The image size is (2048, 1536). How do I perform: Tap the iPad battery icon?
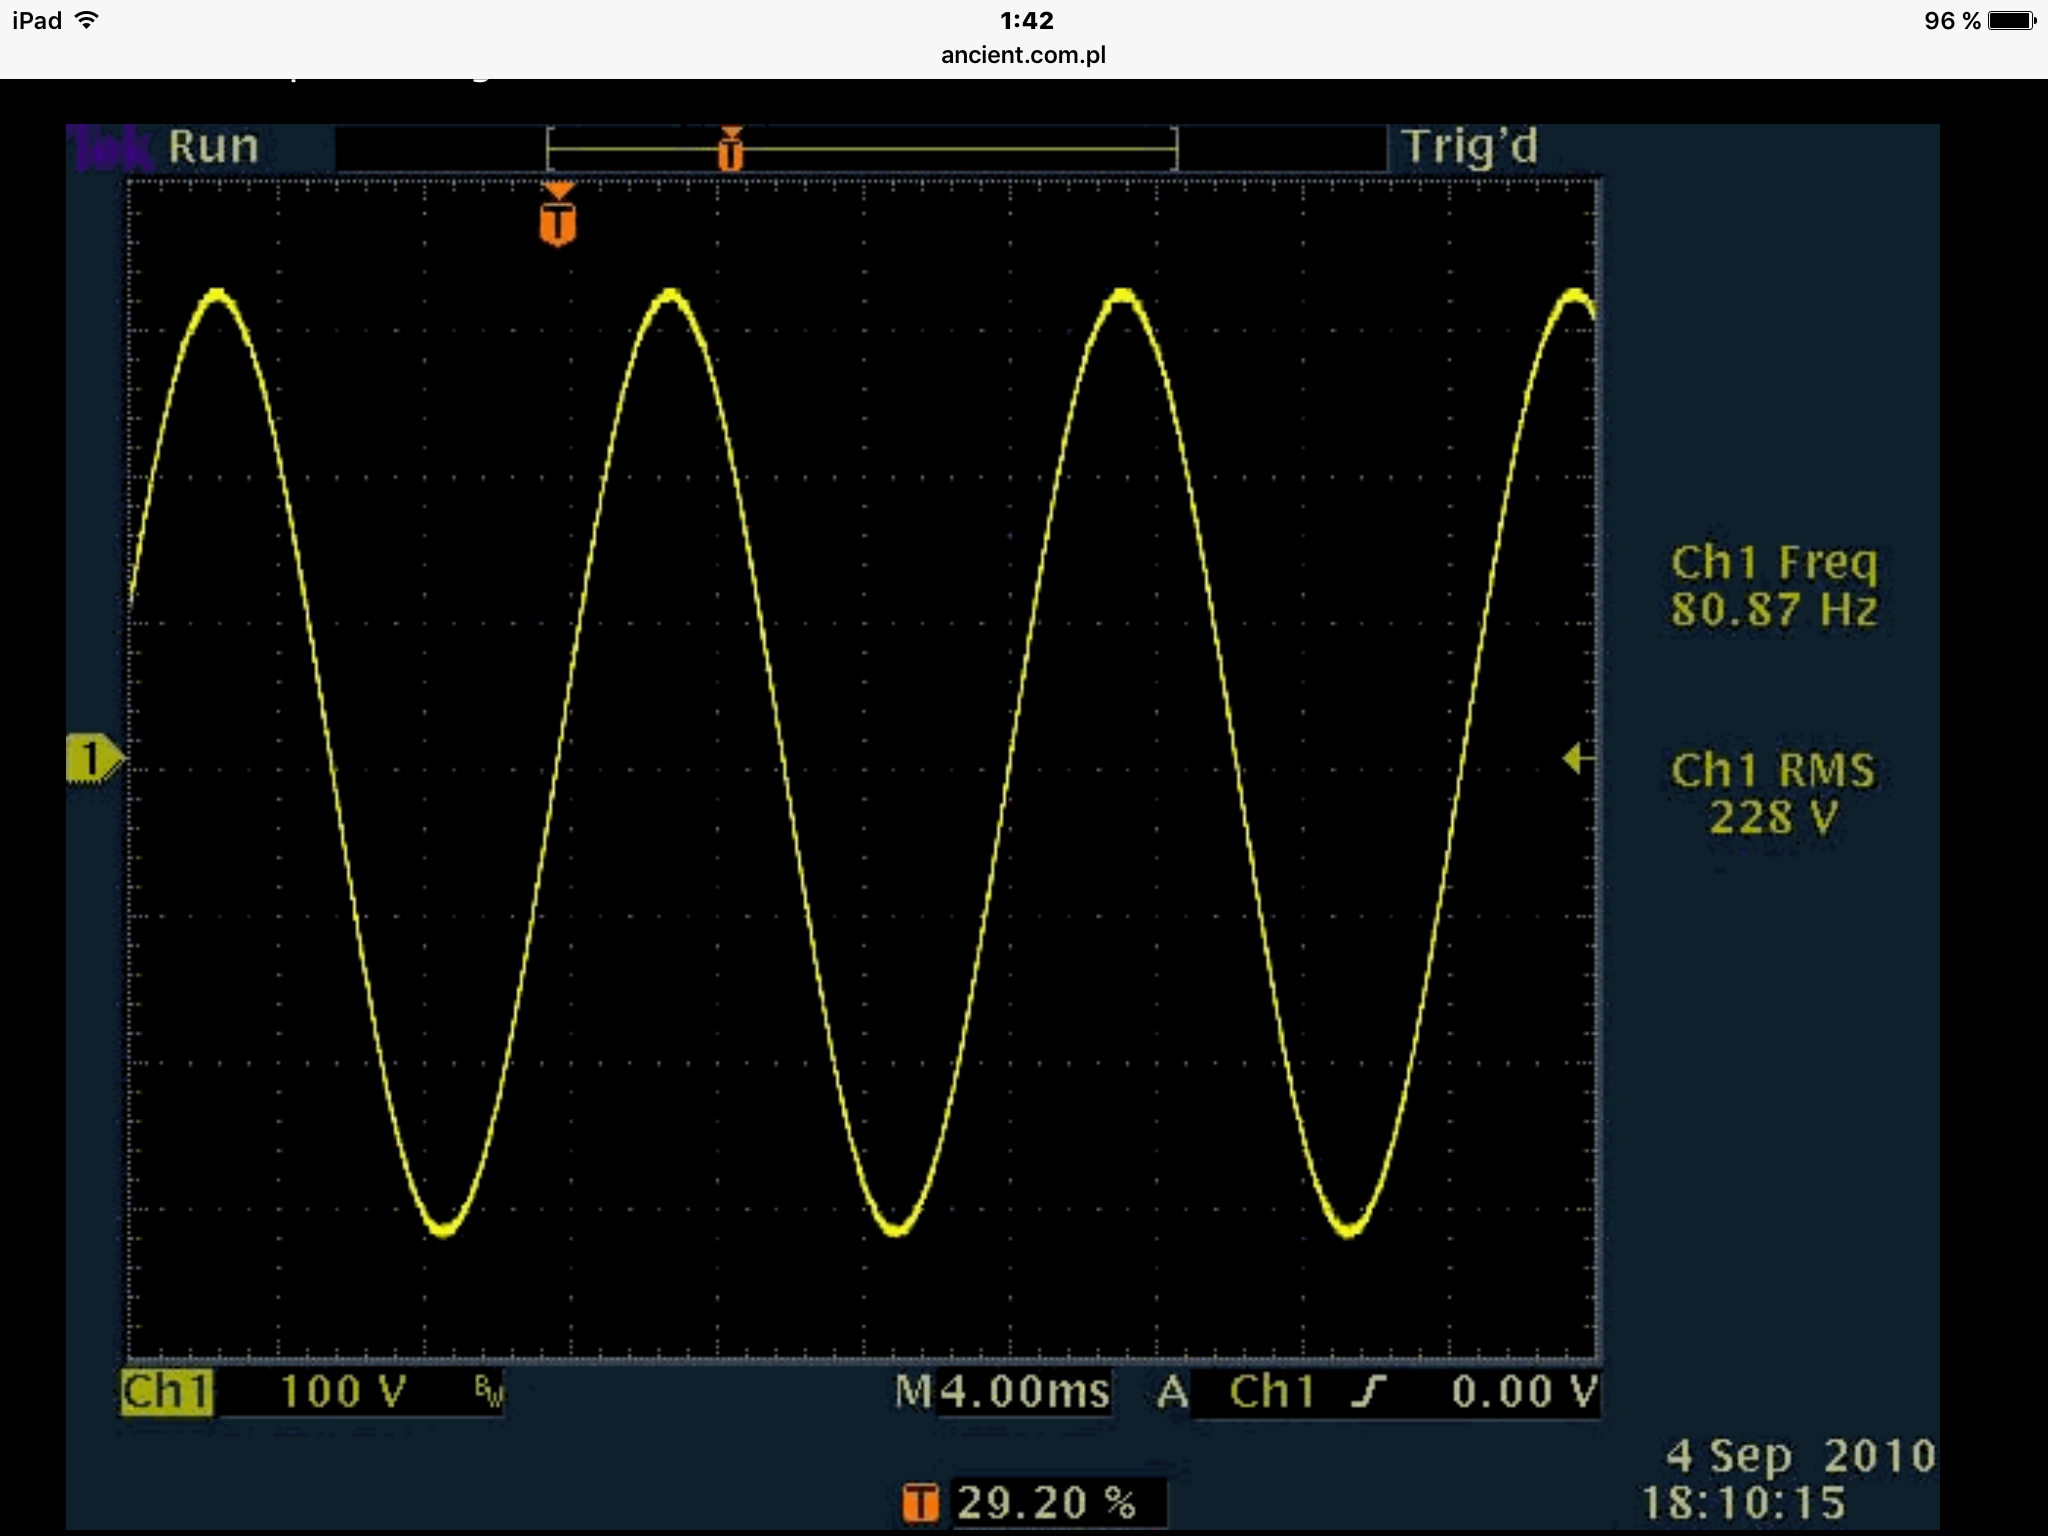(2011, 21)
